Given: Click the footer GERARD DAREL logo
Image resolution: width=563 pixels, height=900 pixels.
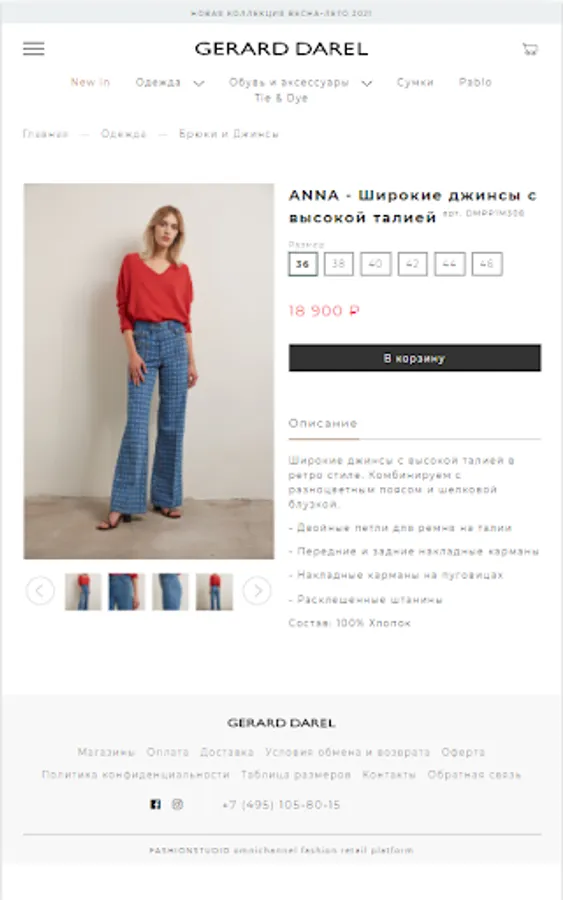Looking at the screenshot, I should [x=281, y=723].
